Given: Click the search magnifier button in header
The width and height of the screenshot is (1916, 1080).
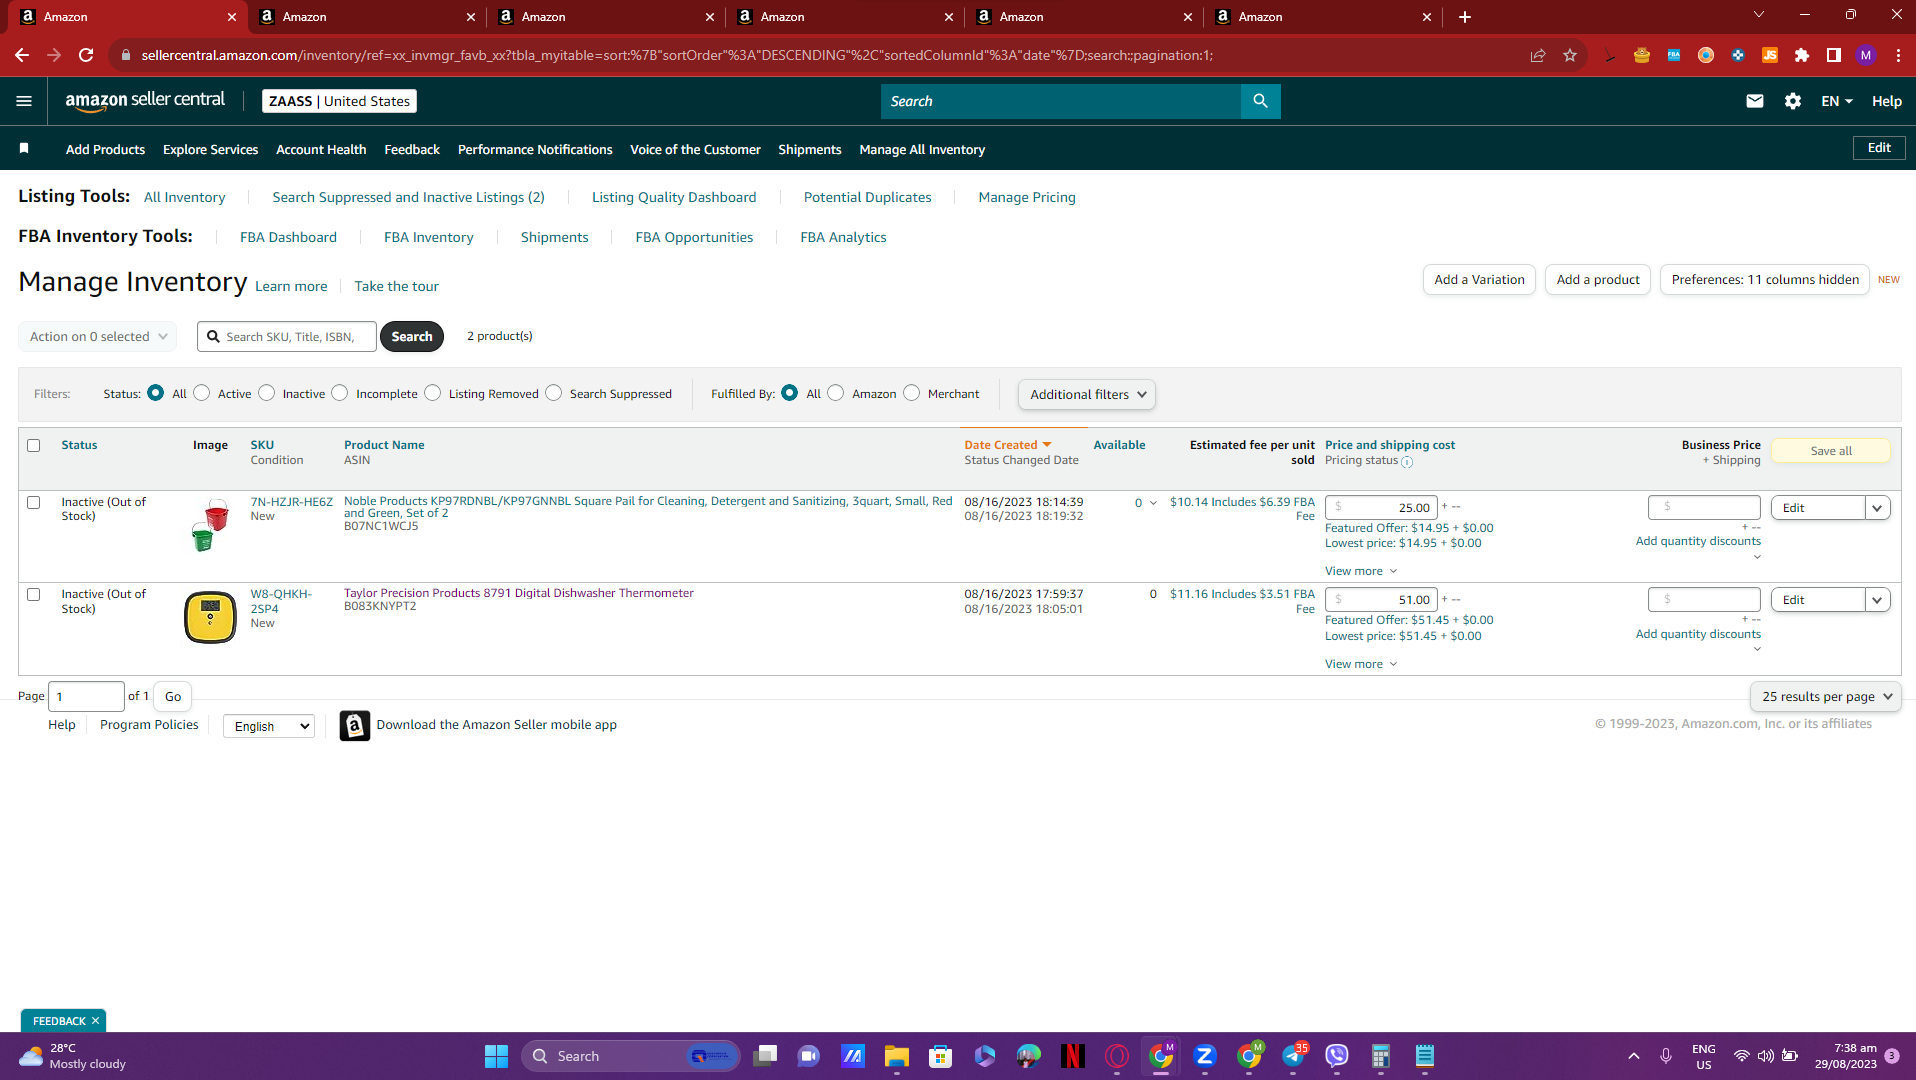Looking at the screenshot, I should (x=1260, y=101).
